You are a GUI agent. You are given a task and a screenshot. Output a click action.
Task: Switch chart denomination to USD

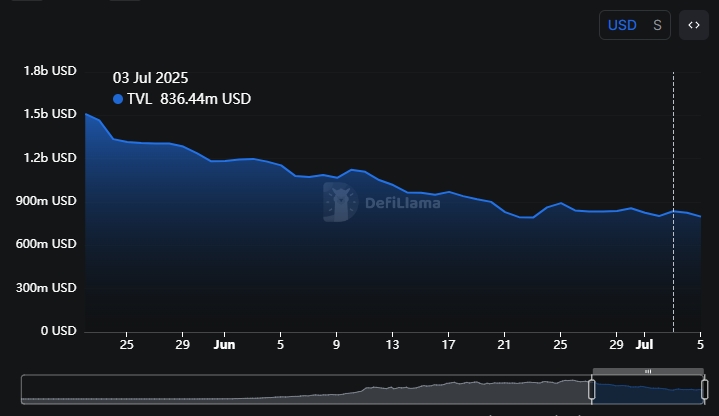[x=622, y=25]
